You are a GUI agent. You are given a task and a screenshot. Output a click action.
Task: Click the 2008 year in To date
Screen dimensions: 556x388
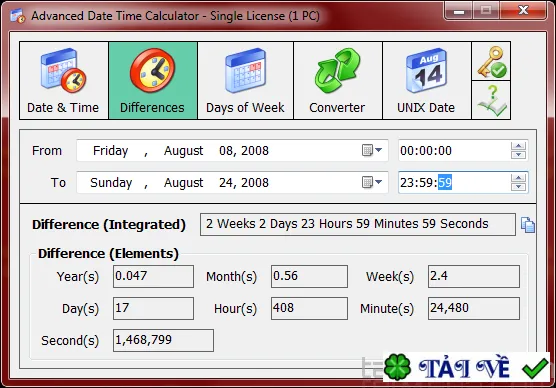255,183
